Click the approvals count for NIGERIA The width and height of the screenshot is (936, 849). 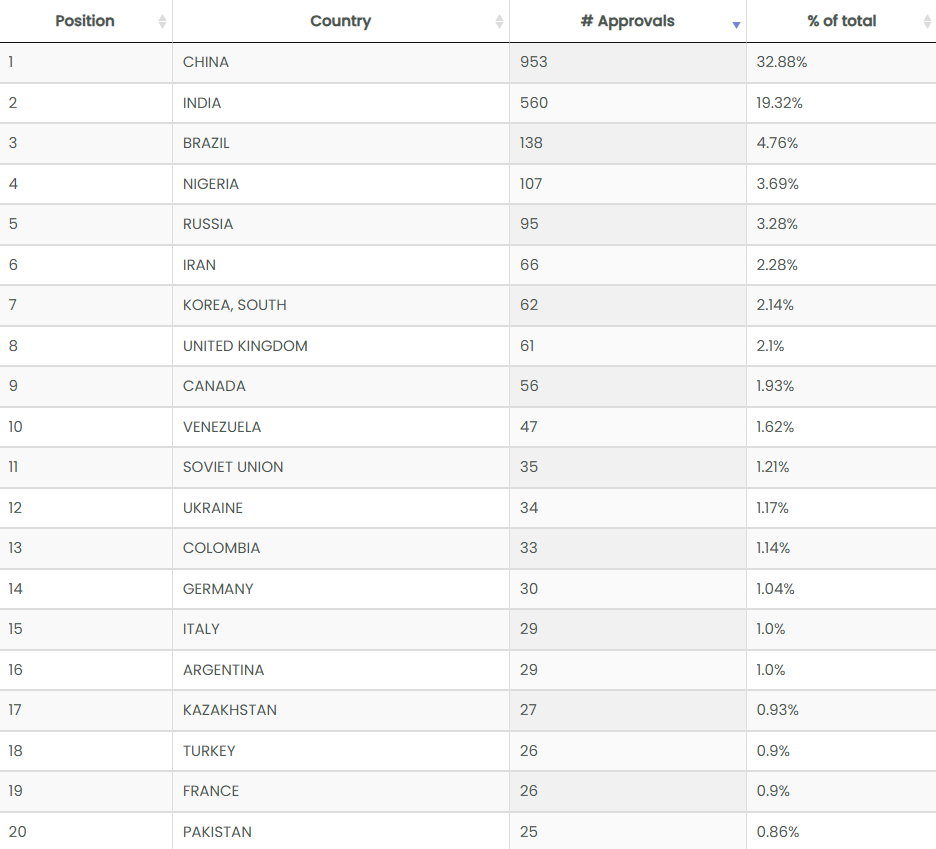pos(529,184)
